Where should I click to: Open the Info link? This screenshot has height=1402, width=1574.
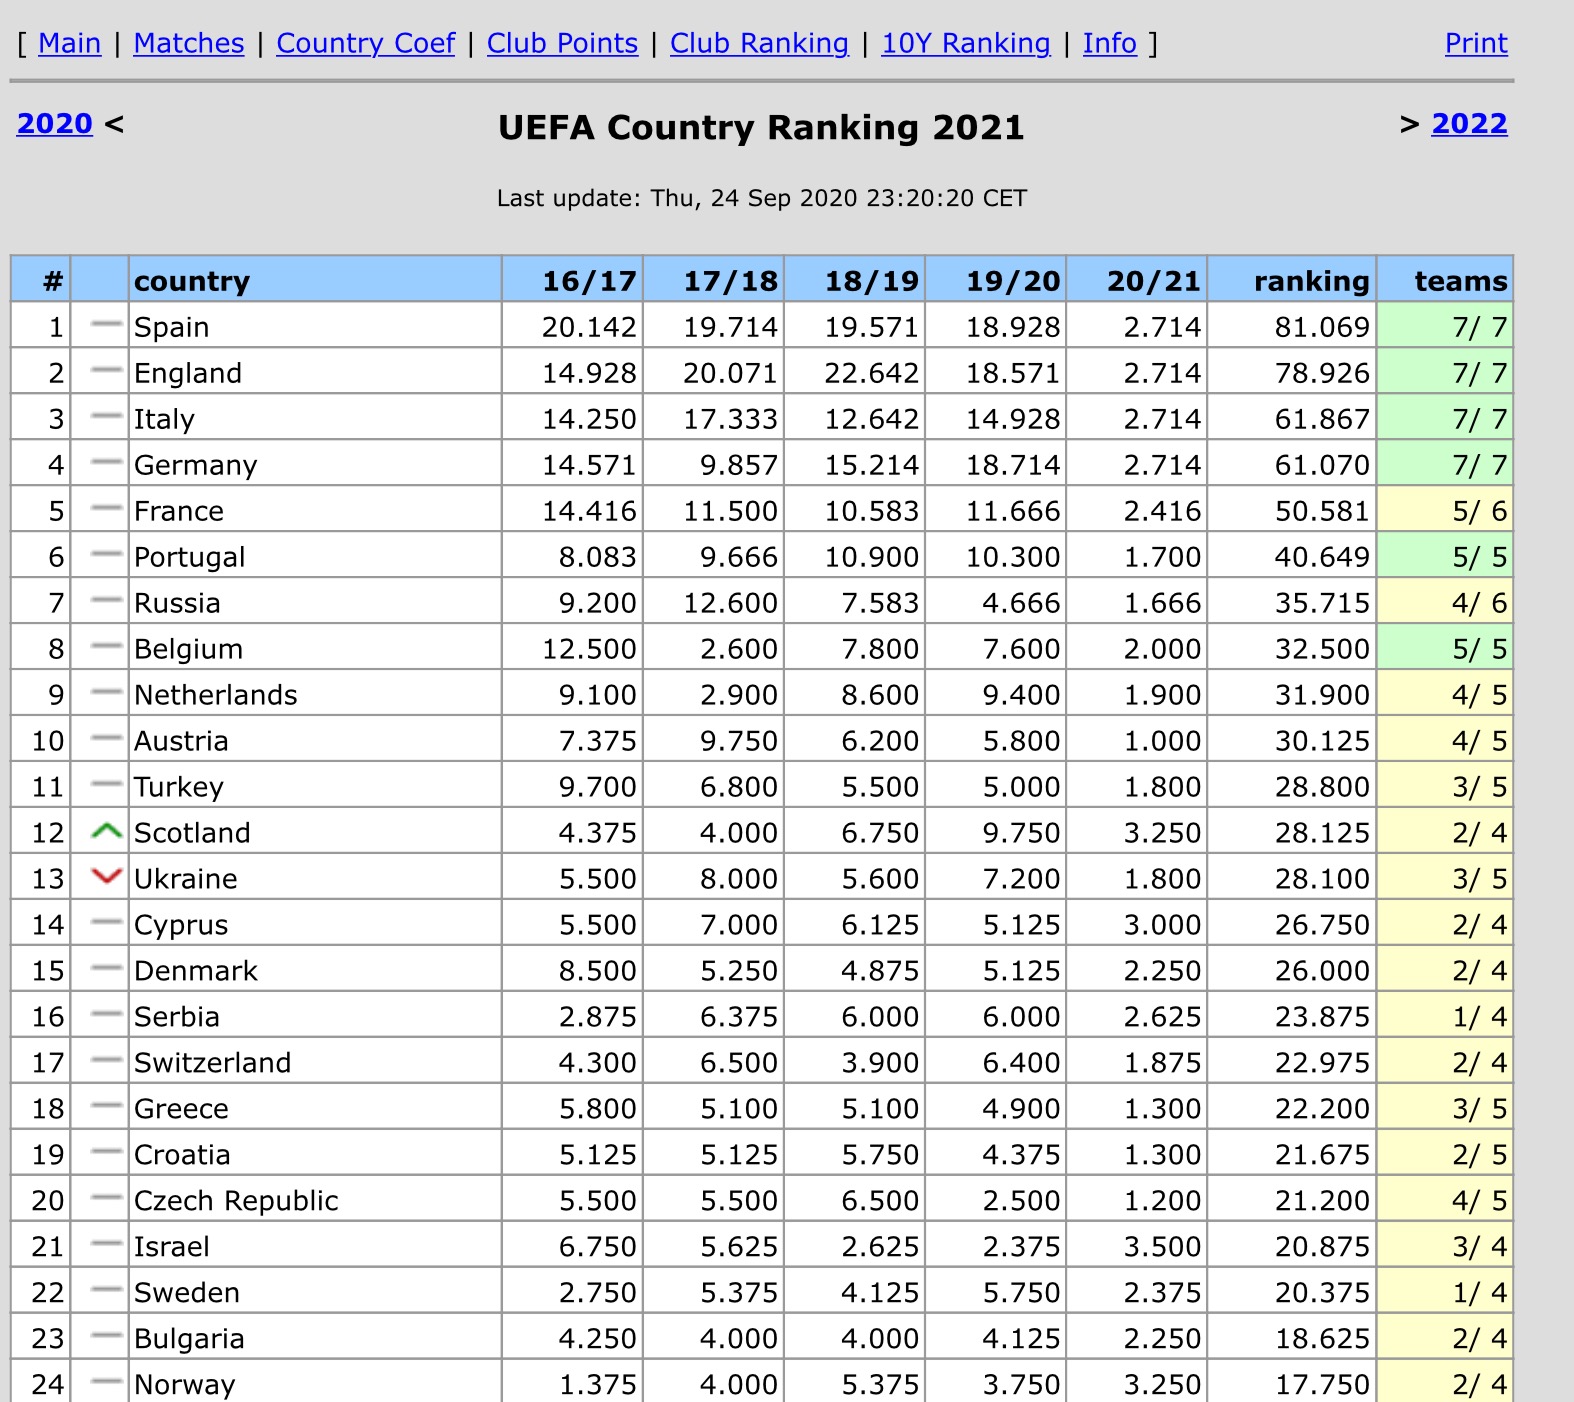(x=1109, y=43)
